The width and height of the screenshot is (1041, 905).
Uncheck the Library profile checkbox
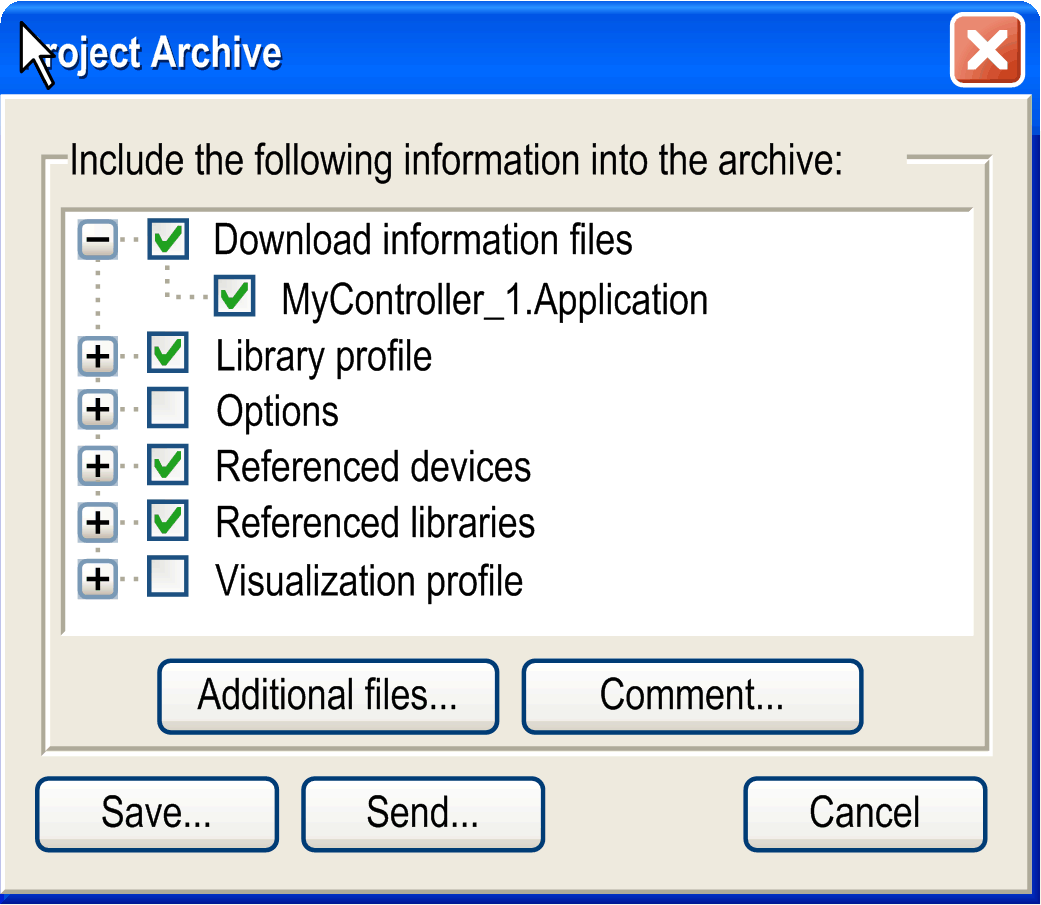(x=168, y=353)
